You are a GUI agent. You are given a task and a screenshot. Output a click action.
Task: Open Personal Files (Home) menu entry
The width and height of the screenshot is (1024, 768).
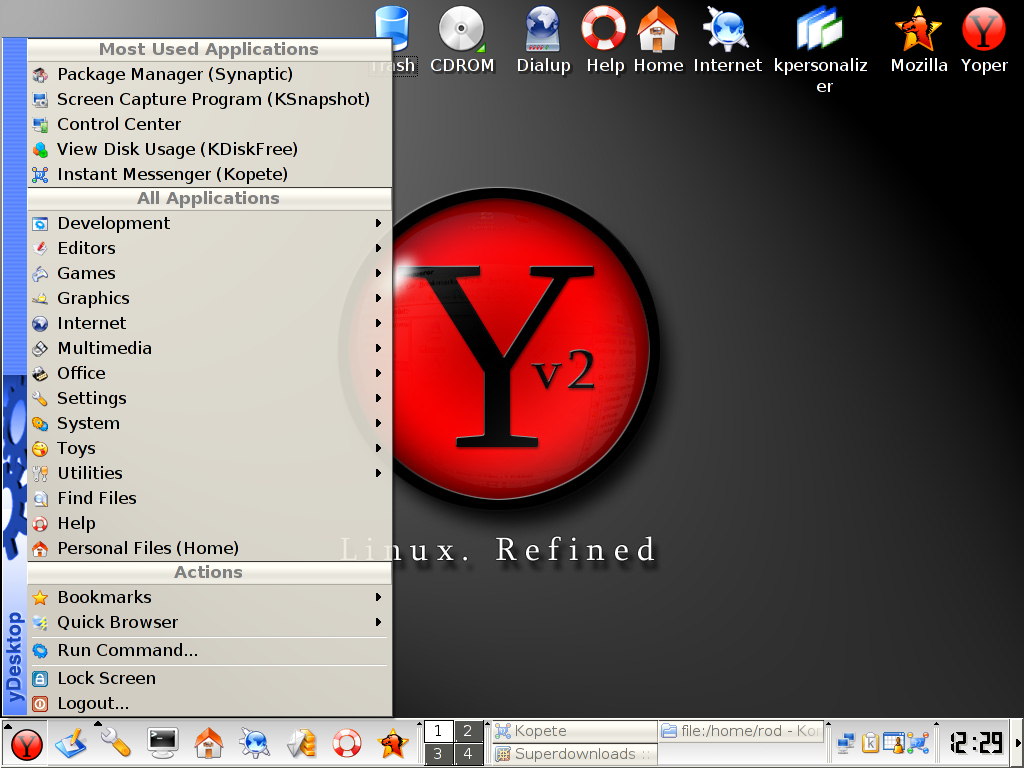tap(209, 548)
